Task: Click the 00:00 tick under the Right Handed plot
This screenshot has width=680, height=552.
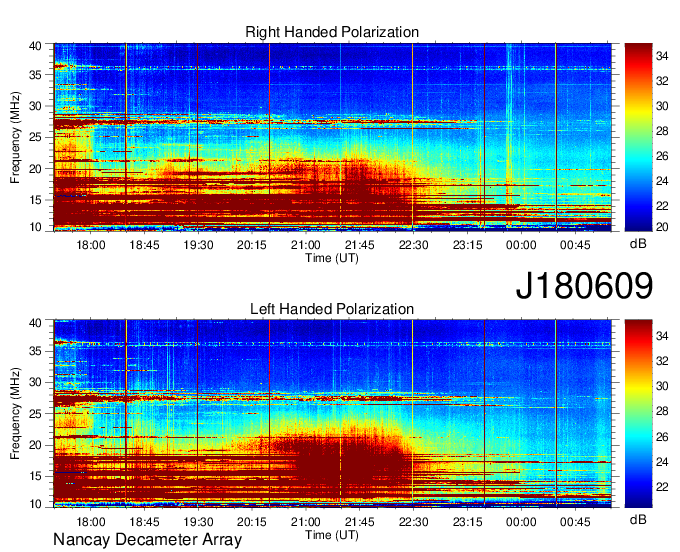Action: tap(521, 245)
